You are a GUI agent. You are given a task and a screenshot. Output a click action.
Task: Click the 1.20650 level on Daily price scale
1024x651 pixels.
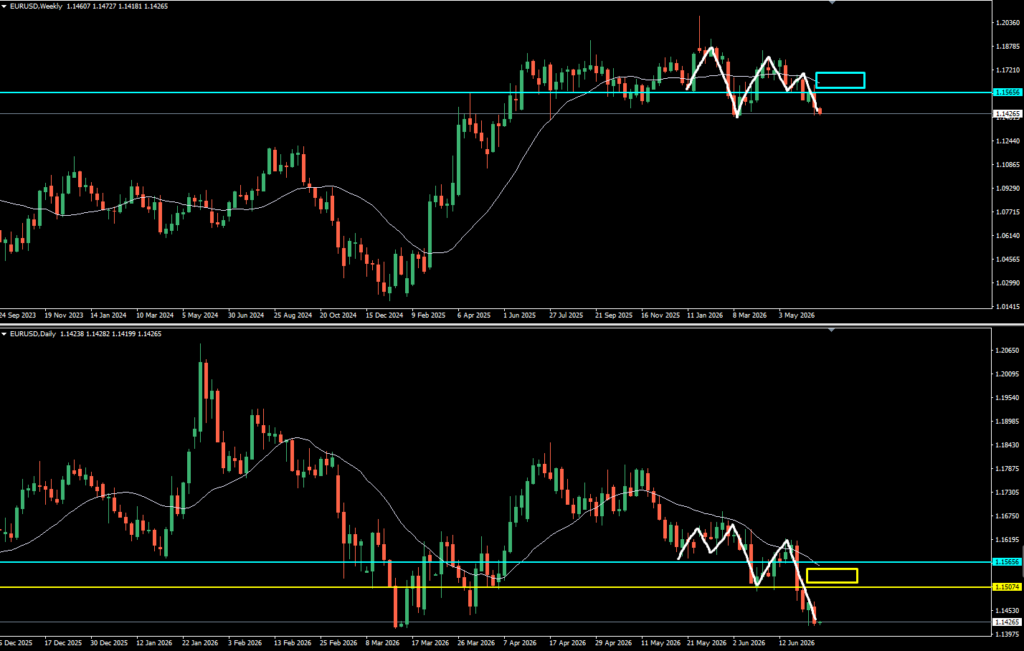point(1008,351)
